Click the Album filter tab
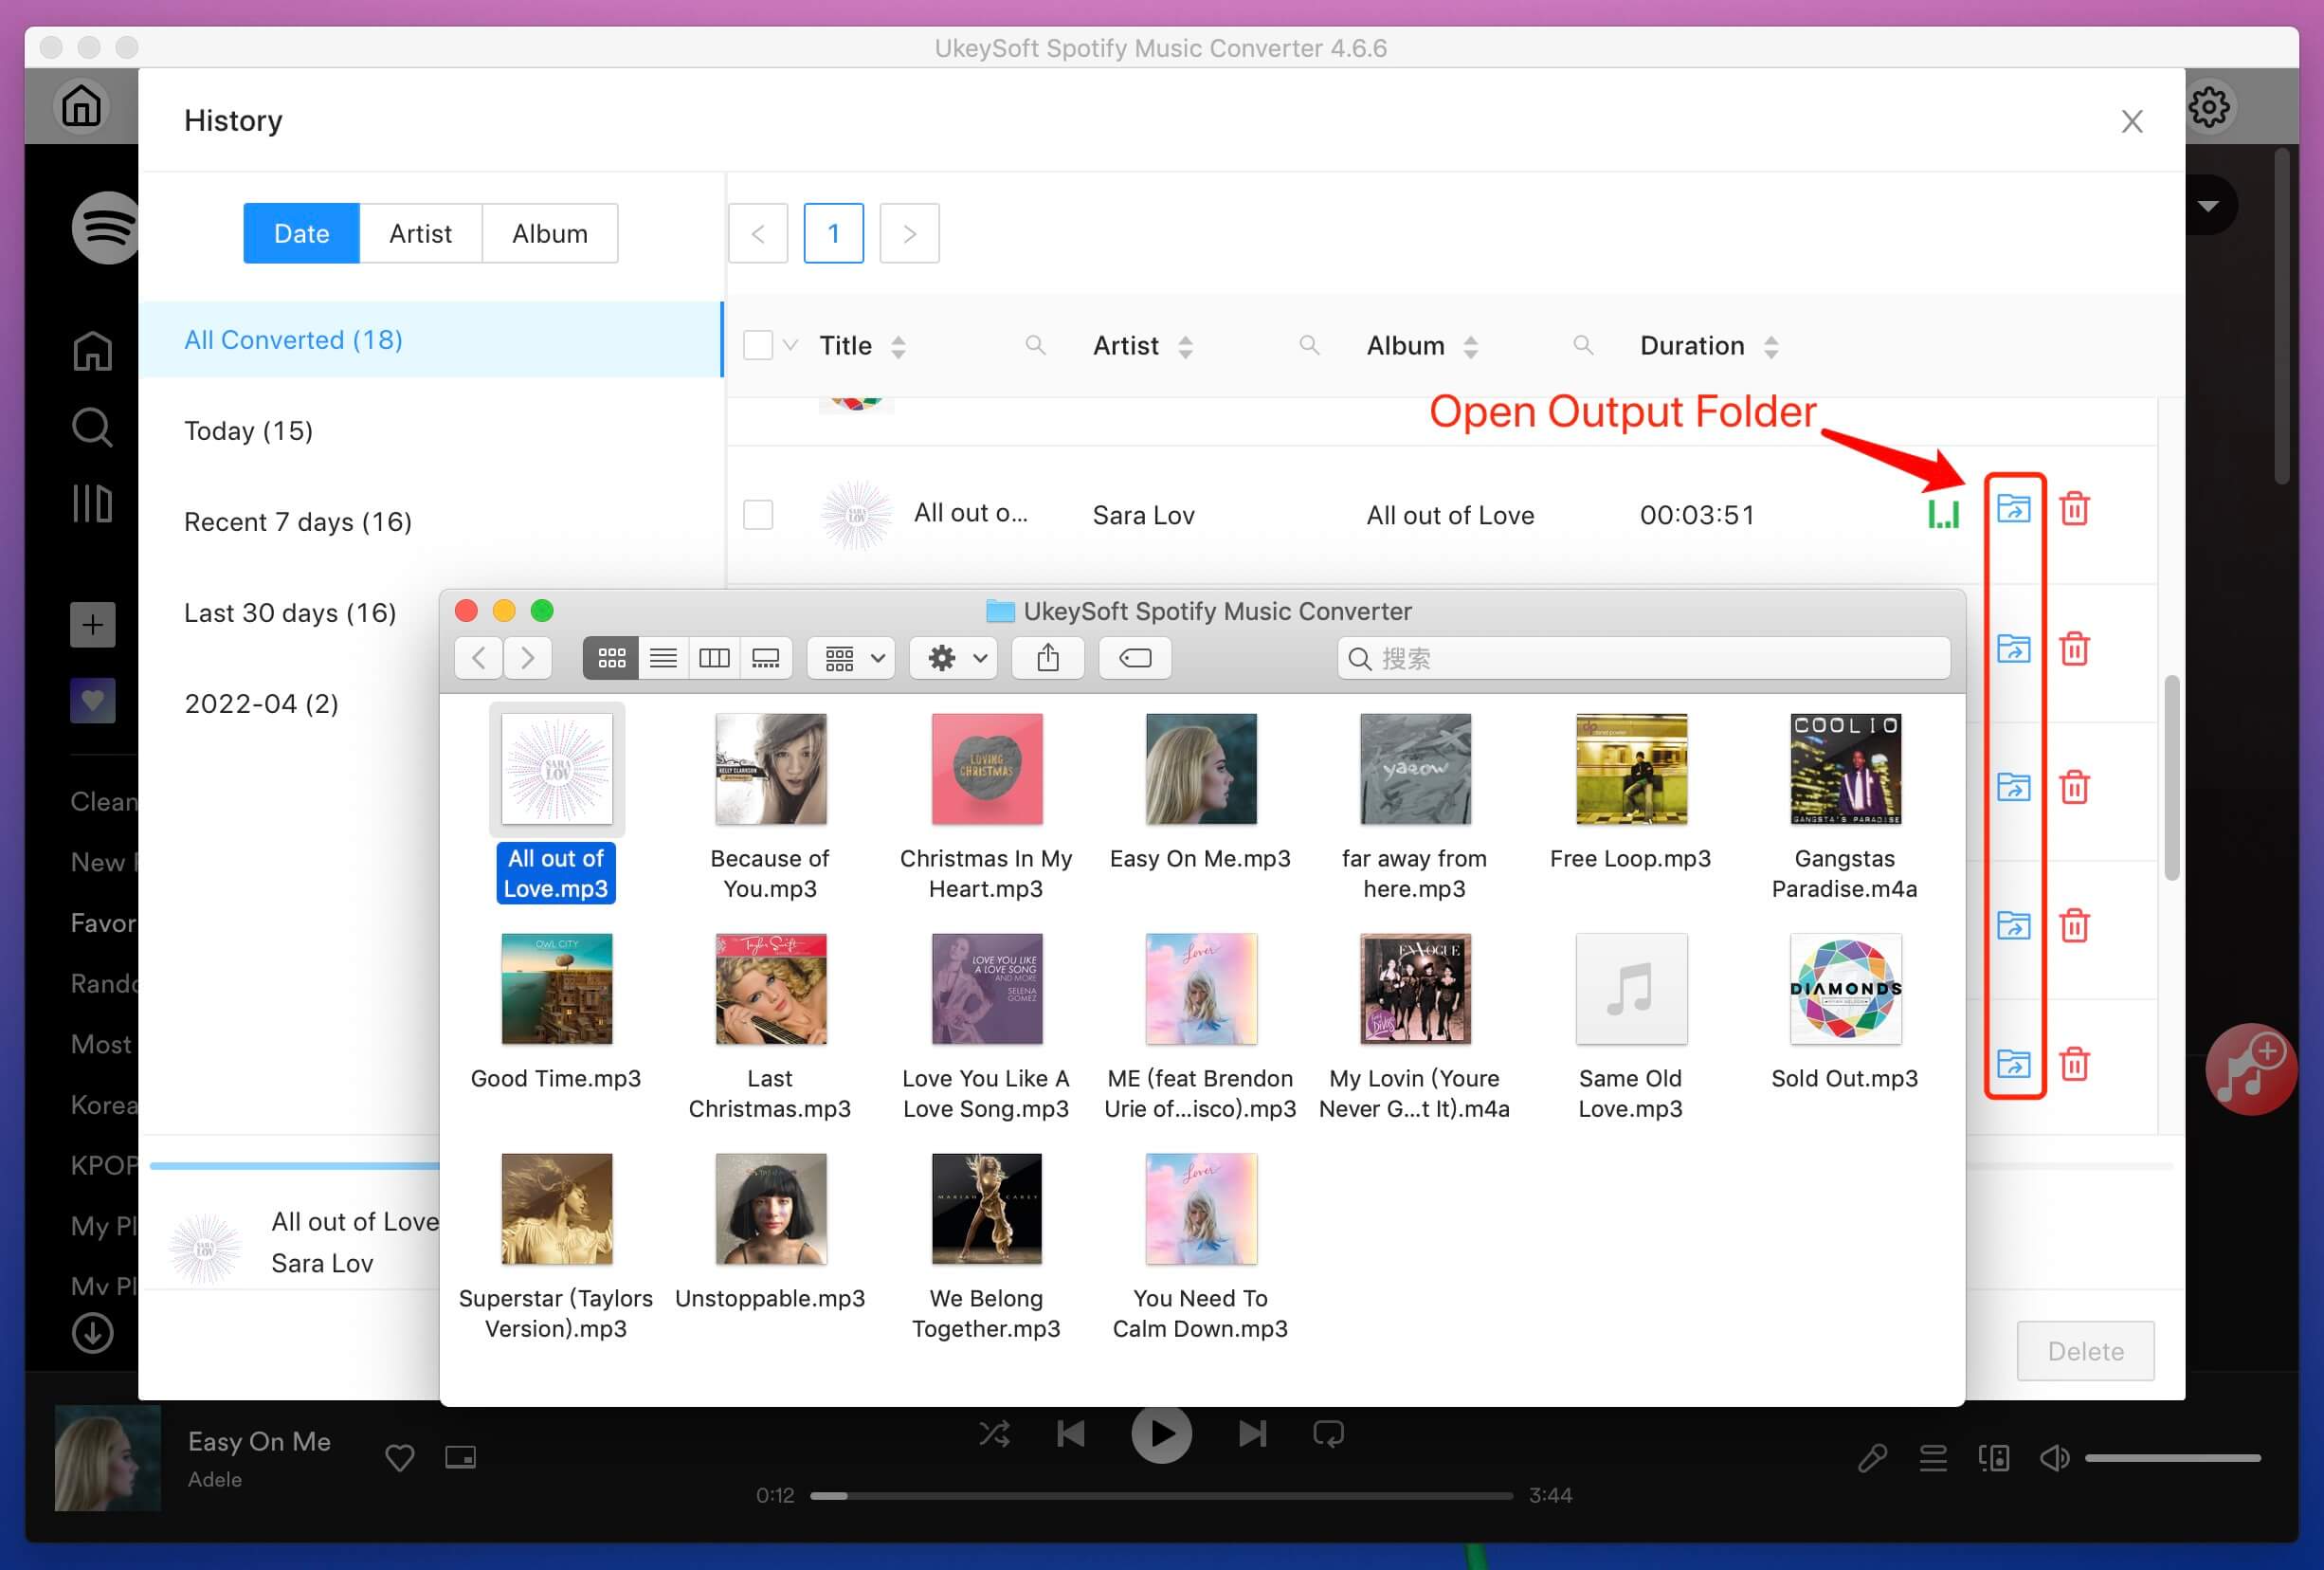 point(548,233)
